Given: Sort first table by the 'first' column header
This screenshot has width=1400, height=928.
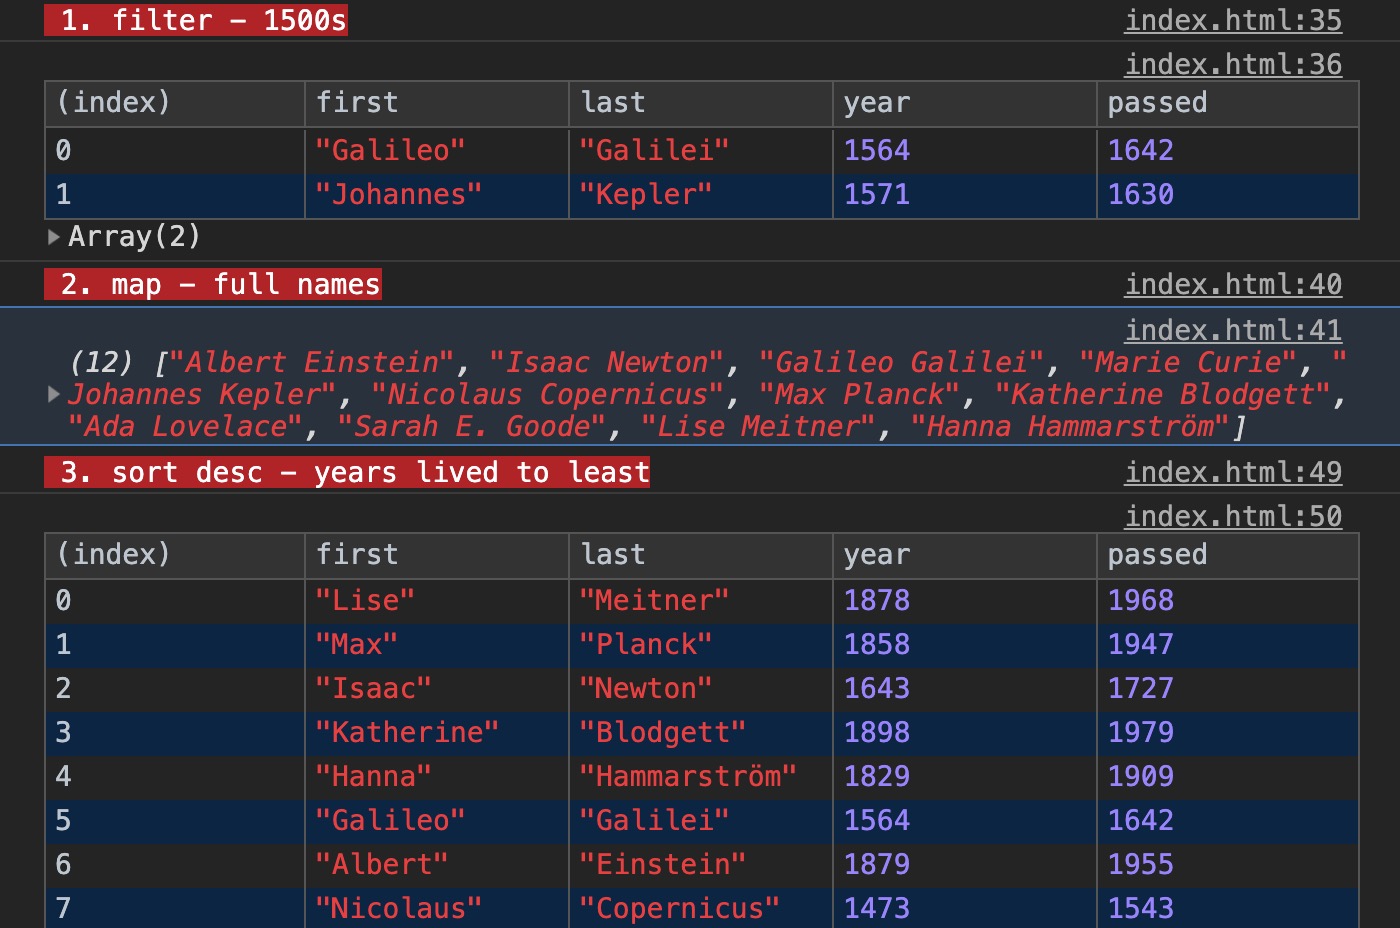Looking at the screenshot, I should (436, 103).
